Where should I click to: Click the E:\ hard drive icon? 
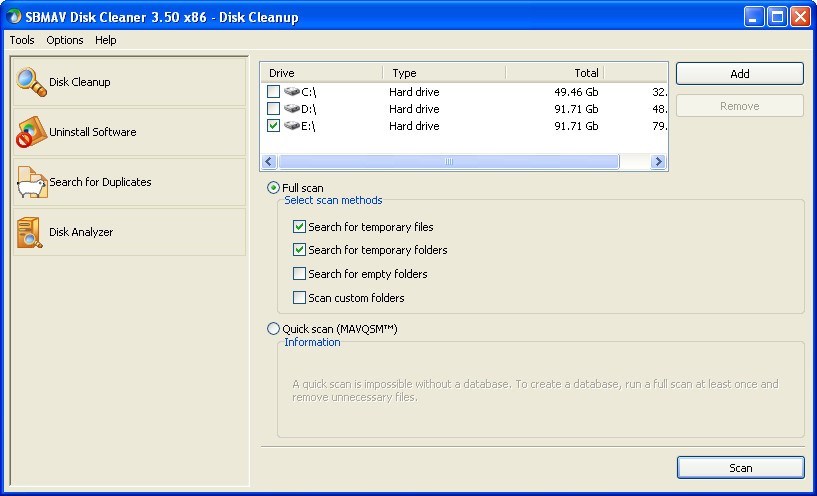point(292,126)
